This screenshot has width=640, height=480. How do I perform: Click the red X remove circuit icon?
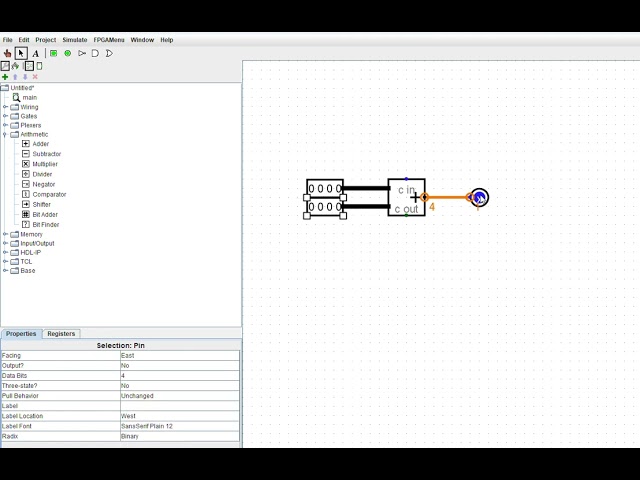[35, 77]
